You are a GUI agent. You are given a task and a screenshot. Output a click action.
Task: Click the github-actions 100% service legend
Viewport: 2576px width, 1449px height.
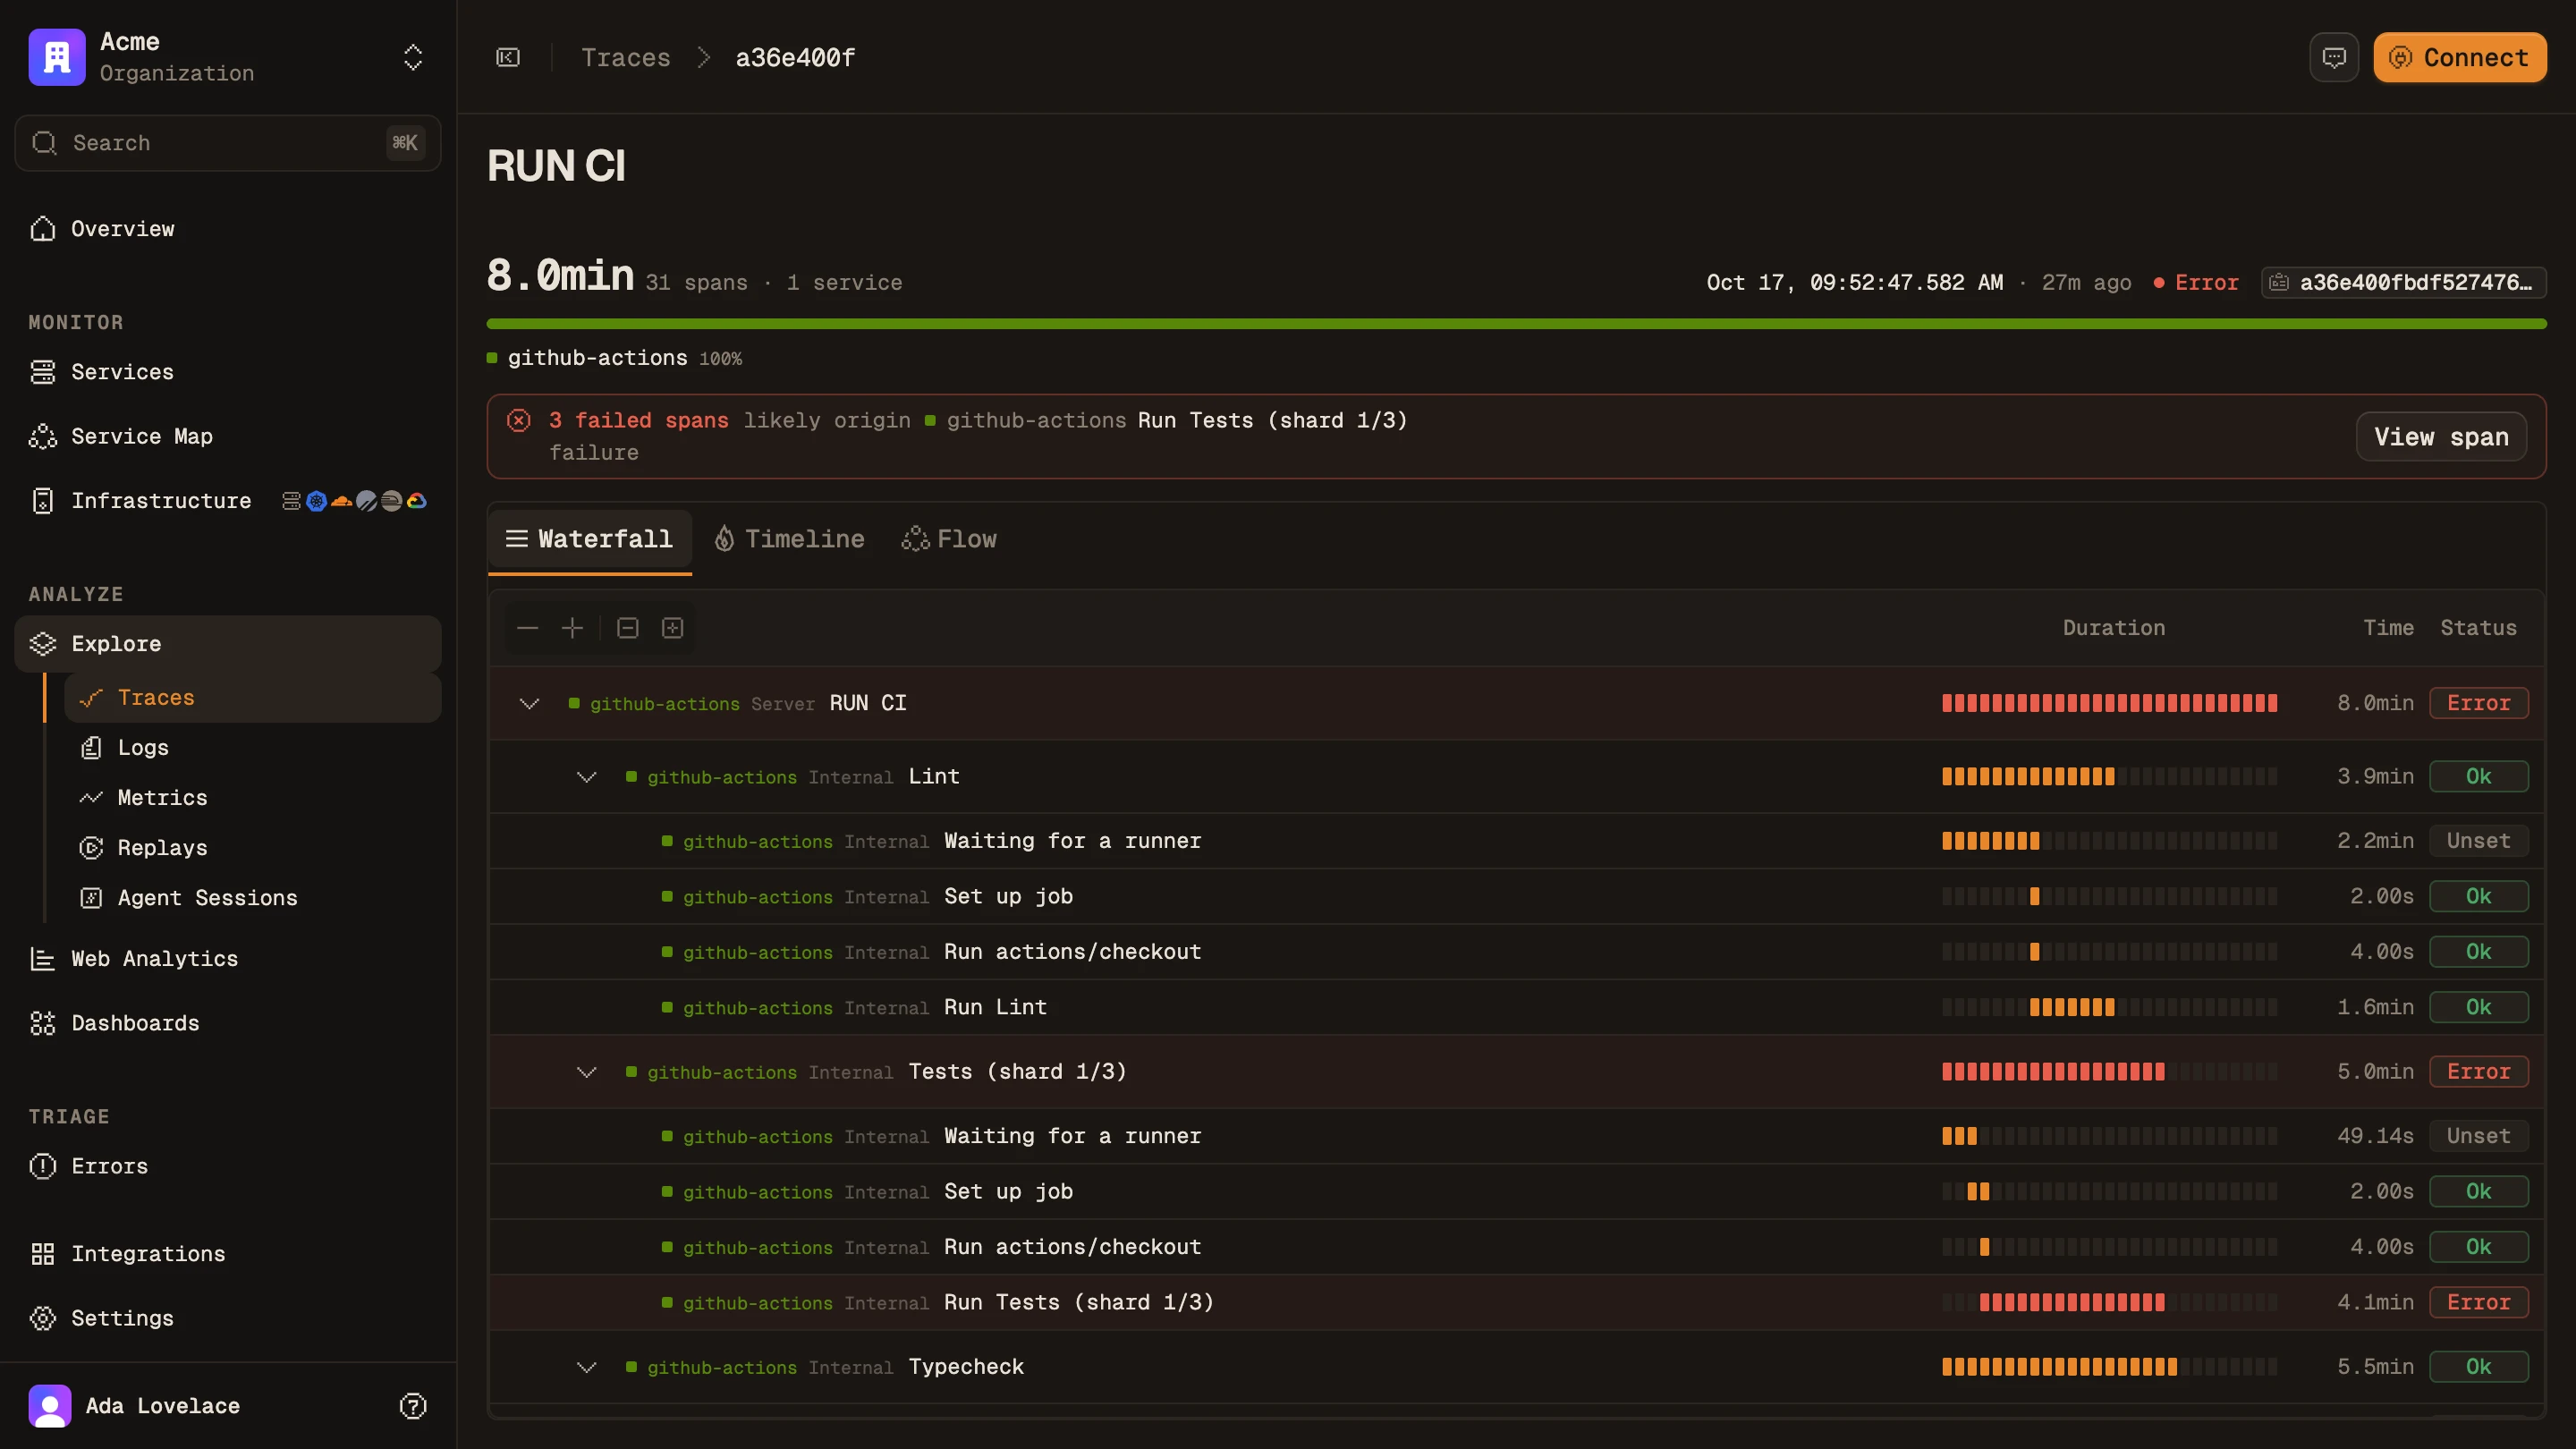[614, 358]
